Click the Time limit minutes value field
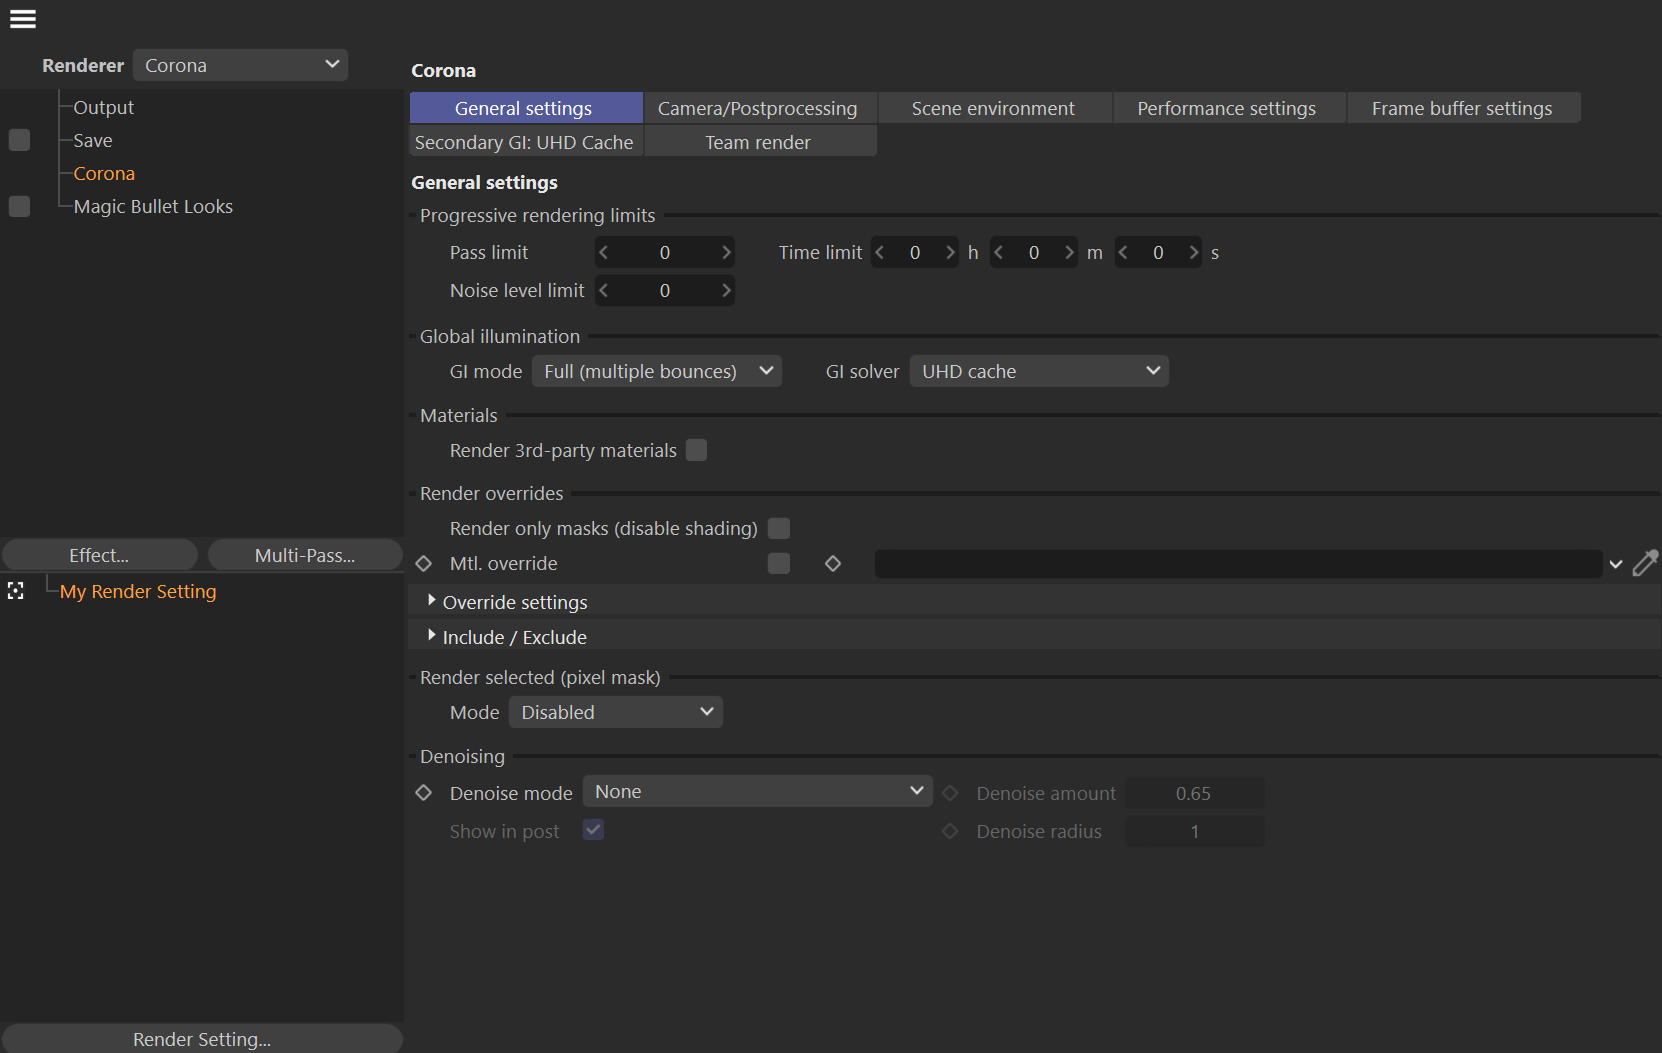The height and width of the screenshot is (1053, 1662). (1034, 253)
